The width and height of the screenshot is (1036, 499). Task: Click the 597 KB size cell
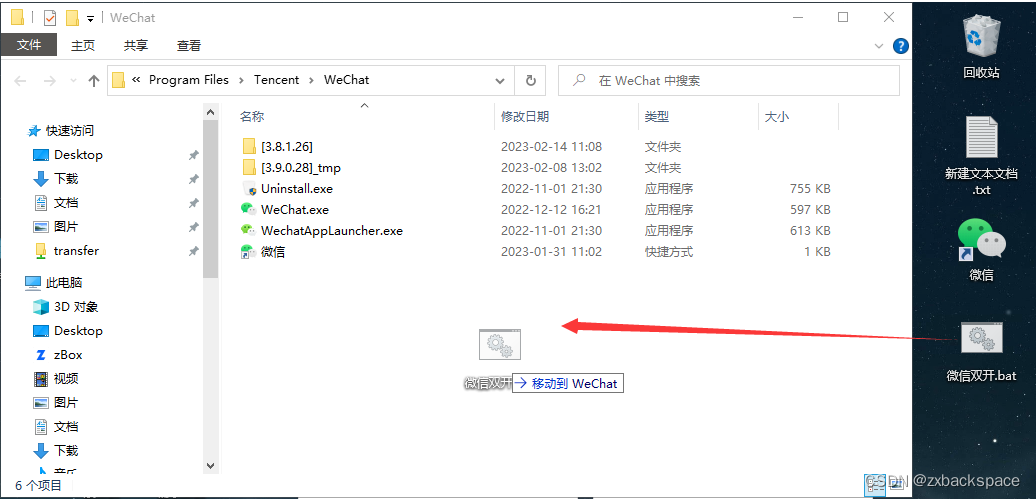[810, 210]
